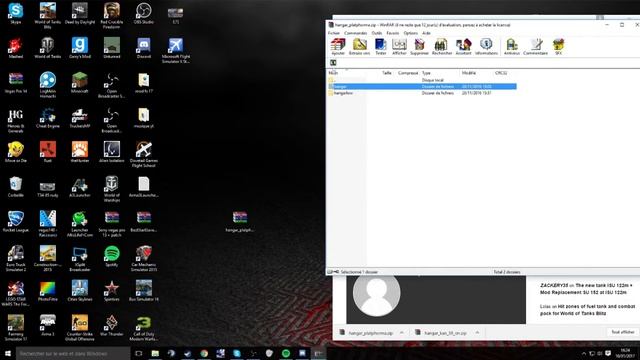
Task: Click the Rust desktop shortcut
Action: pyautogui.click(x=48, y=152)
